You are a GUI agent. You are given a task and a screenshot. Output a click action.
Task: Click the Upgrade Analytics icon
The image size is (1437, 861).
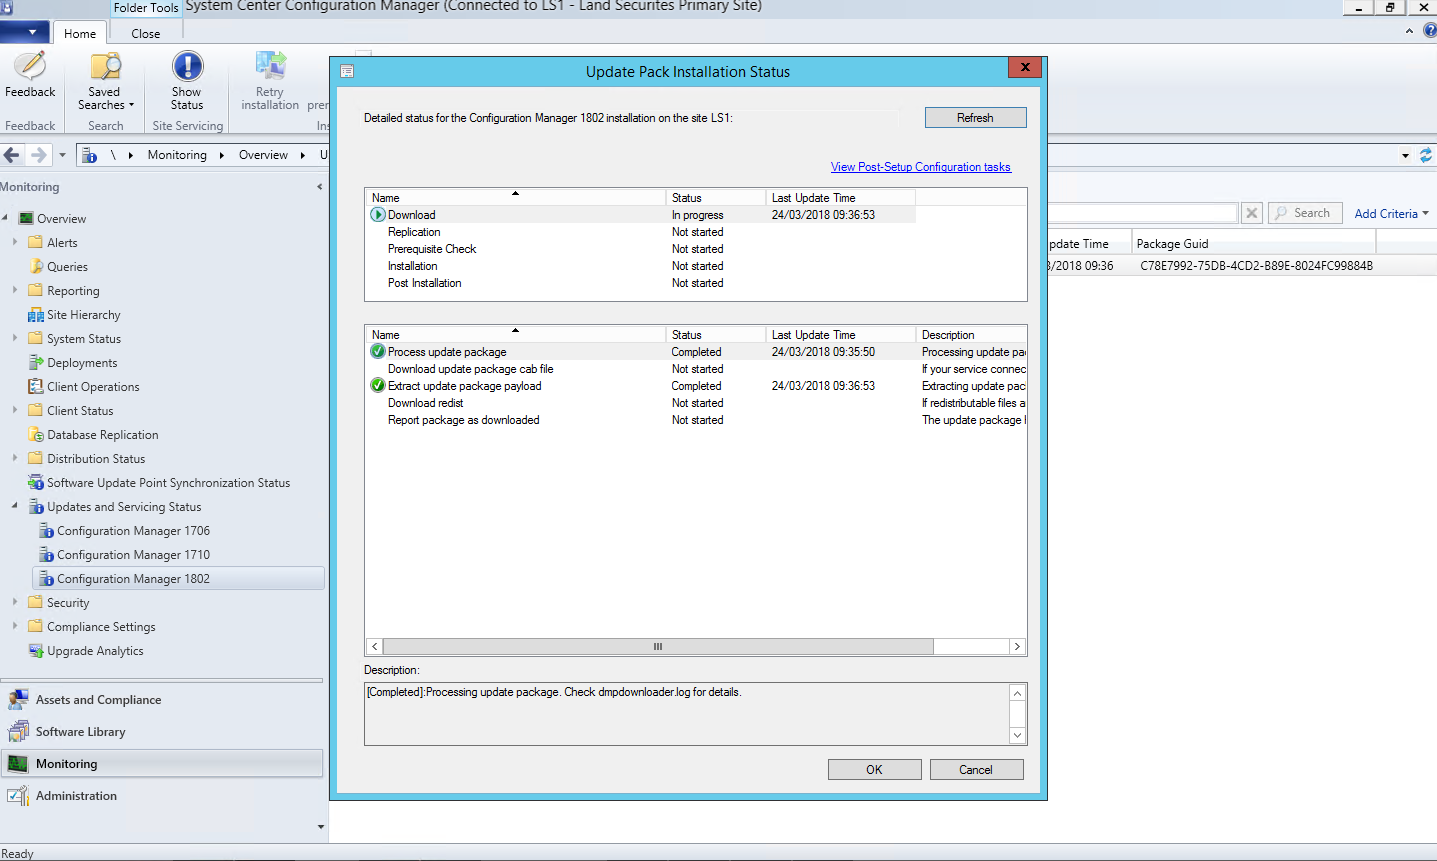[36, 650]
